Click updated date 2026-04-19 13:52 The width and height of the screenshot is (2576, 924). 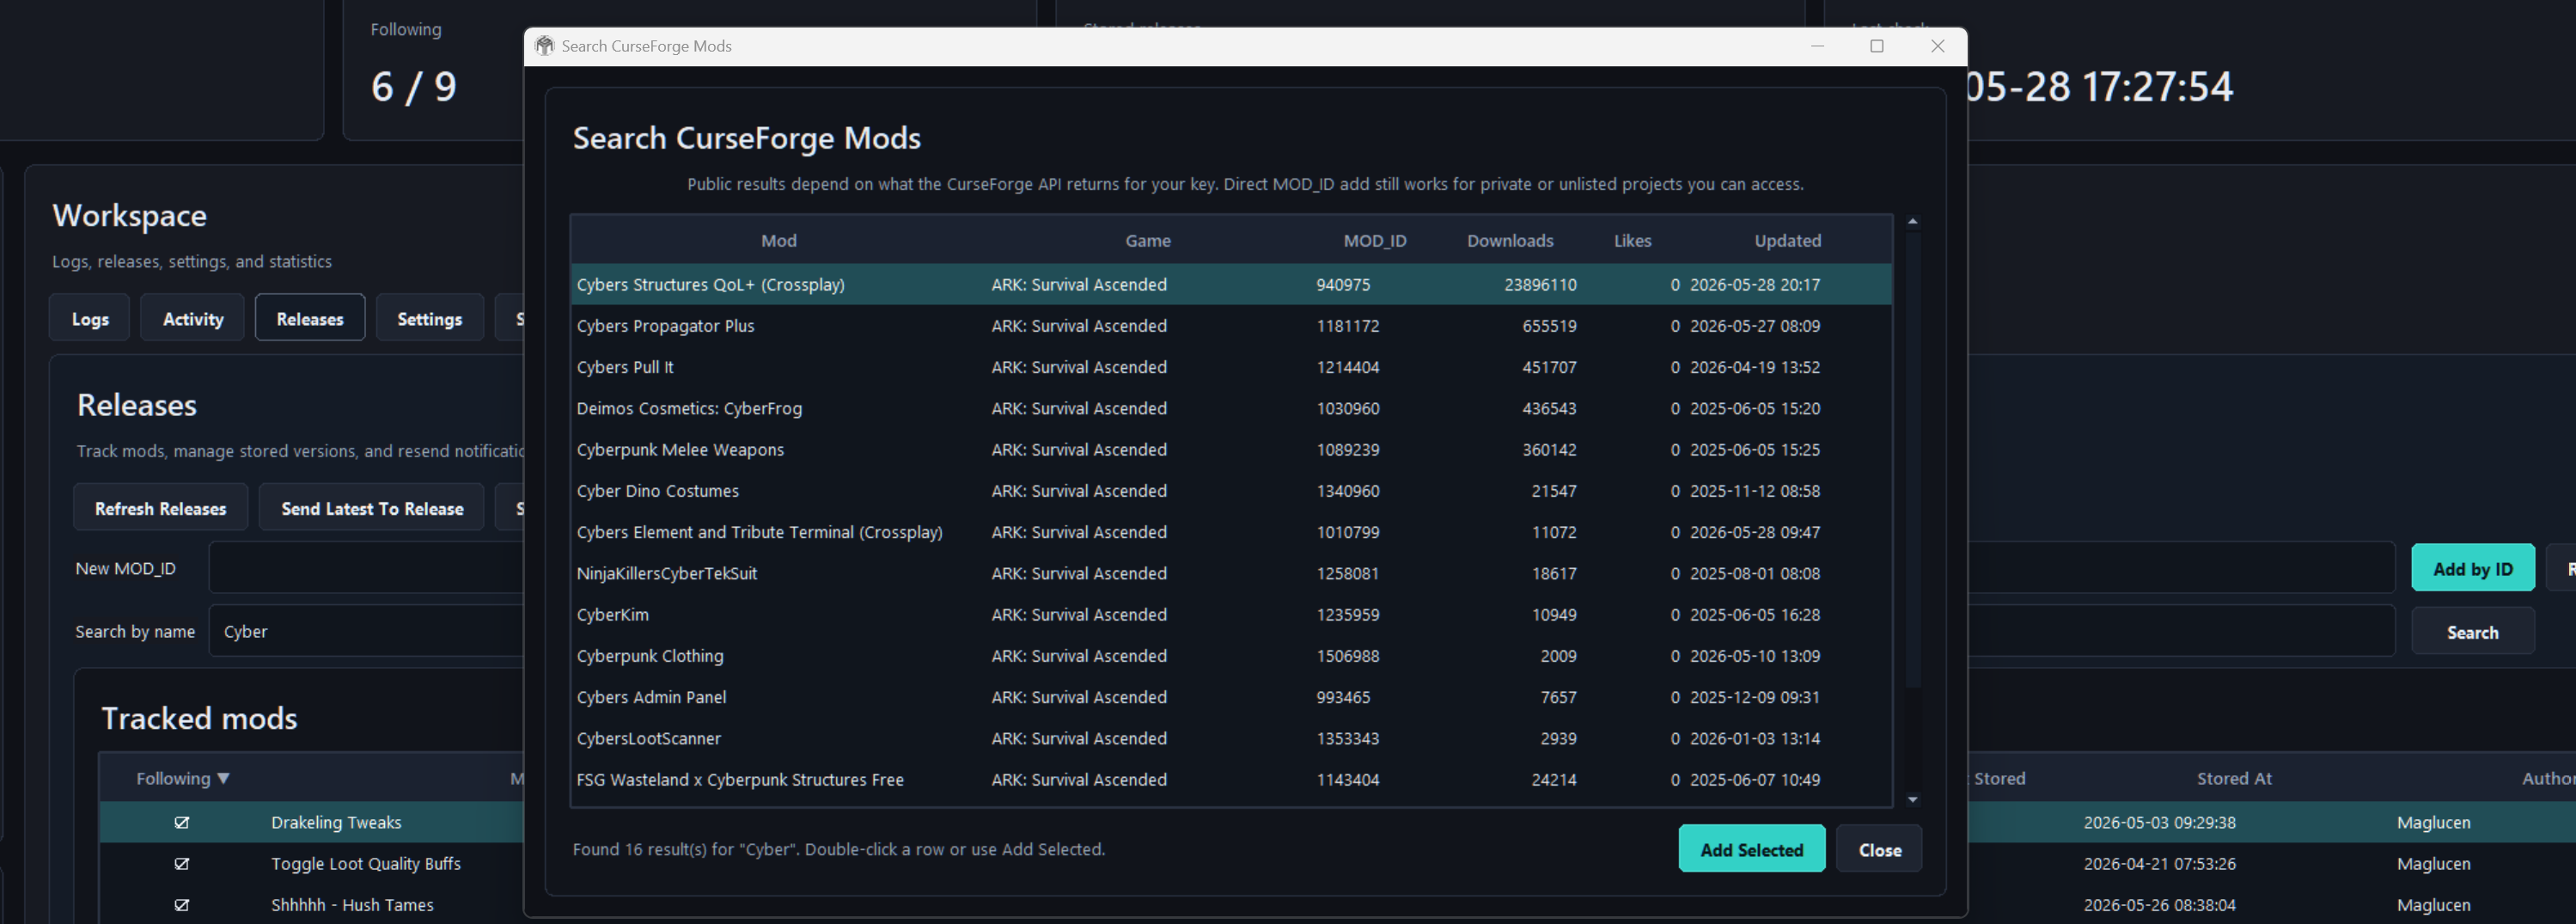coord(1755,367)
